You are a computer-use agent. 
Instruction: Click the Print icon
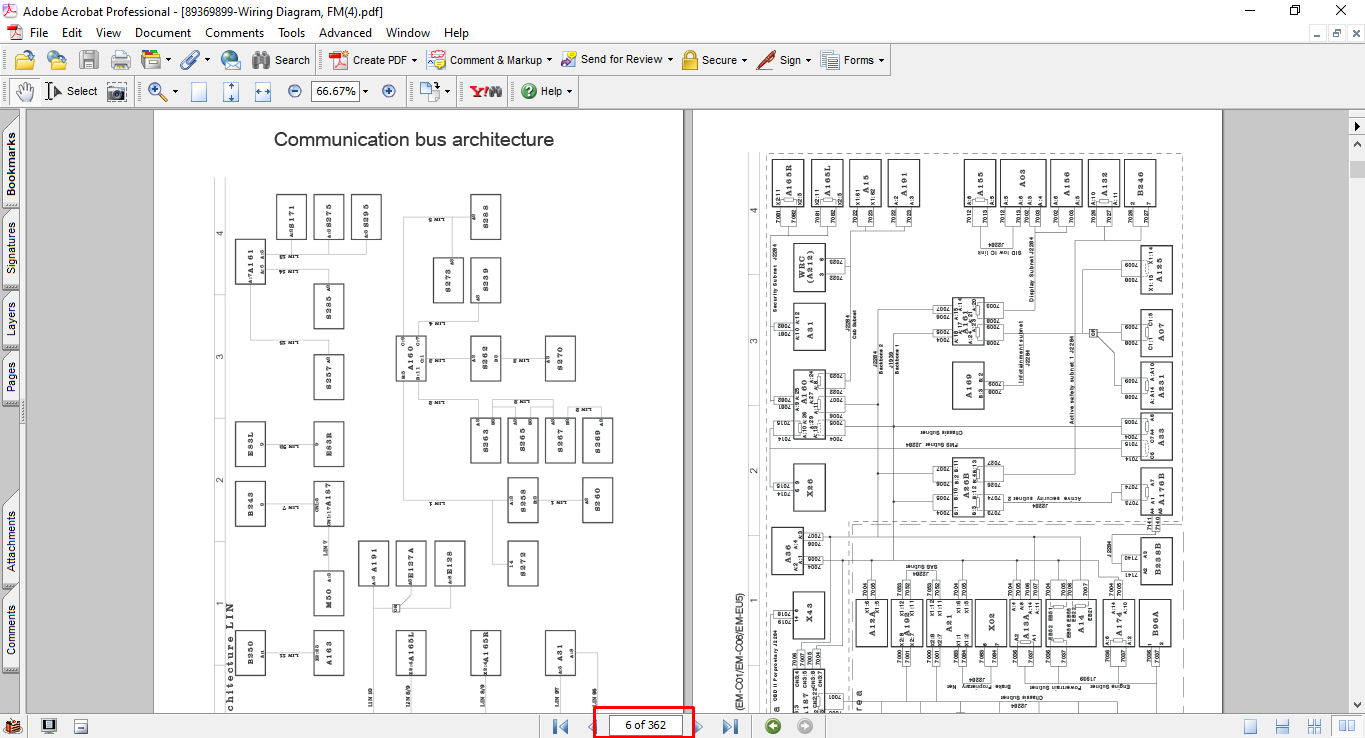[121, 60]
